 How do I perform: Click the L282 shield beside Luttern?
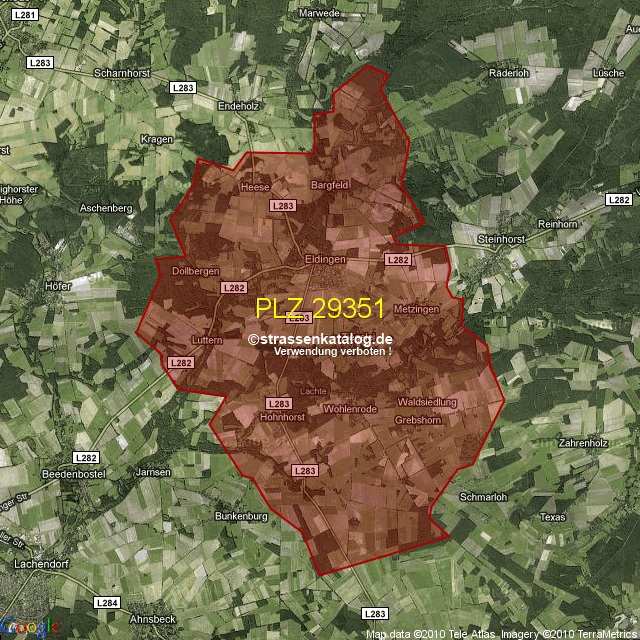[x=181, y=362]
